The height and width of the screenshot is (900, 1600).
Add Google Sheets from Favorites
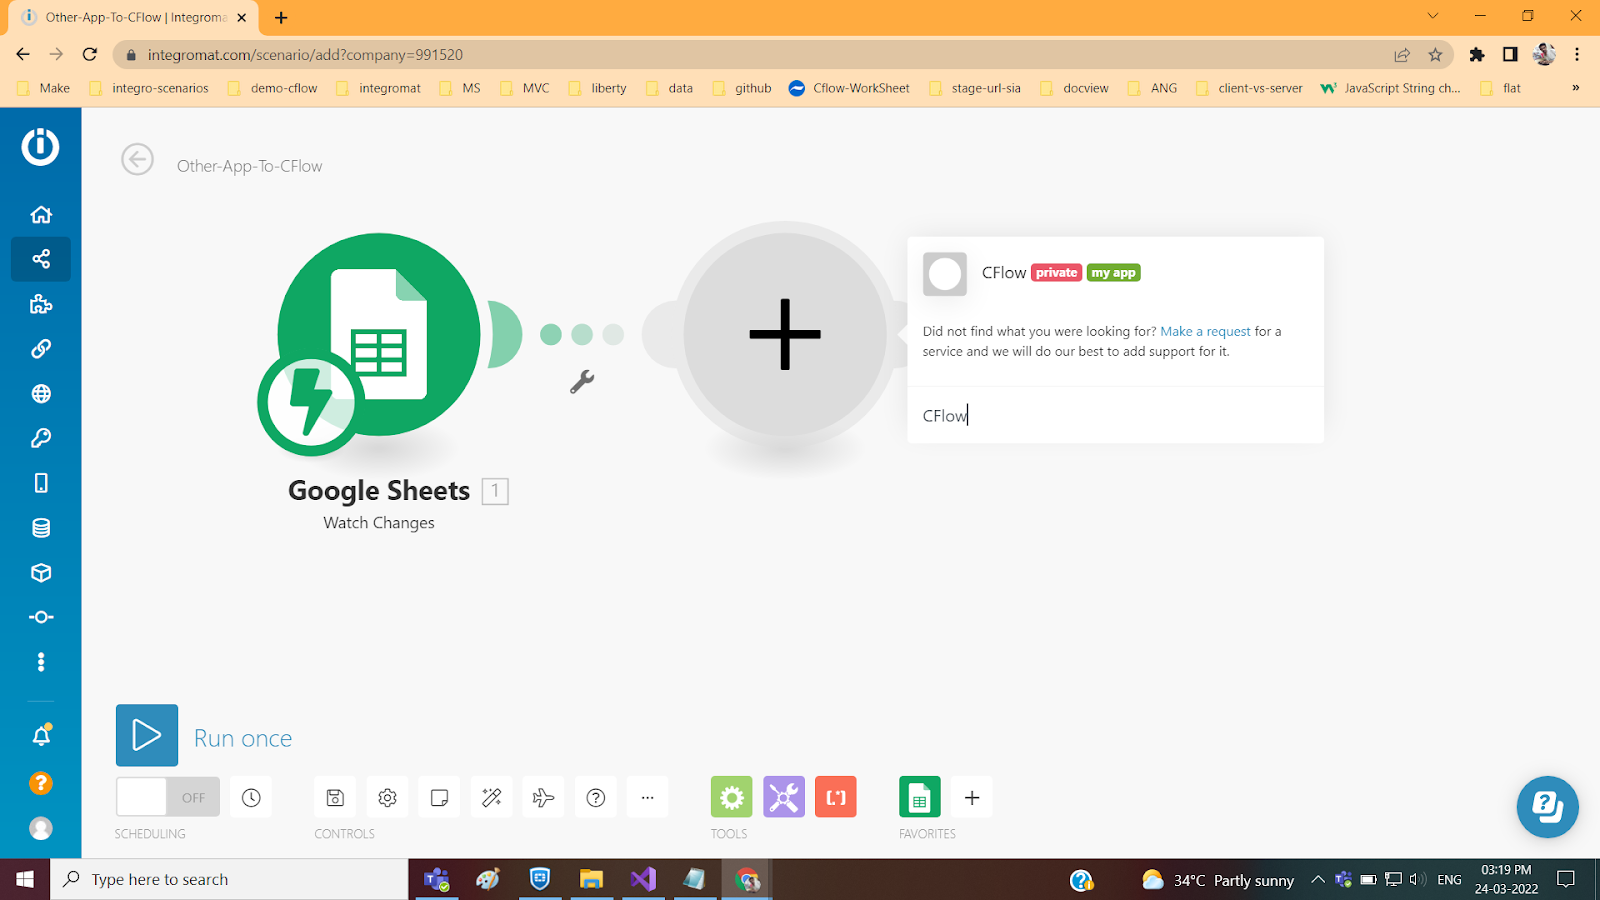click(920, 797)
